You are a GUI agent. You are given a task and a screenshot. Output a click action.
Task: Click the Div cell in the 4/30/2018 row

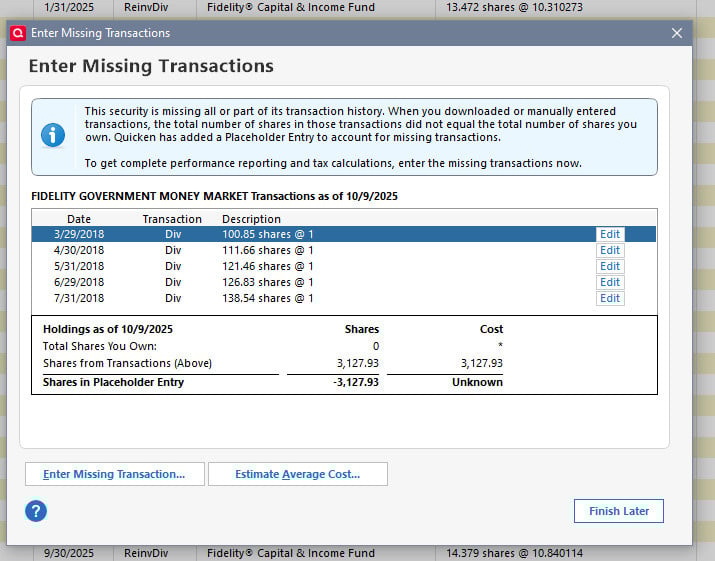(173, 250)
